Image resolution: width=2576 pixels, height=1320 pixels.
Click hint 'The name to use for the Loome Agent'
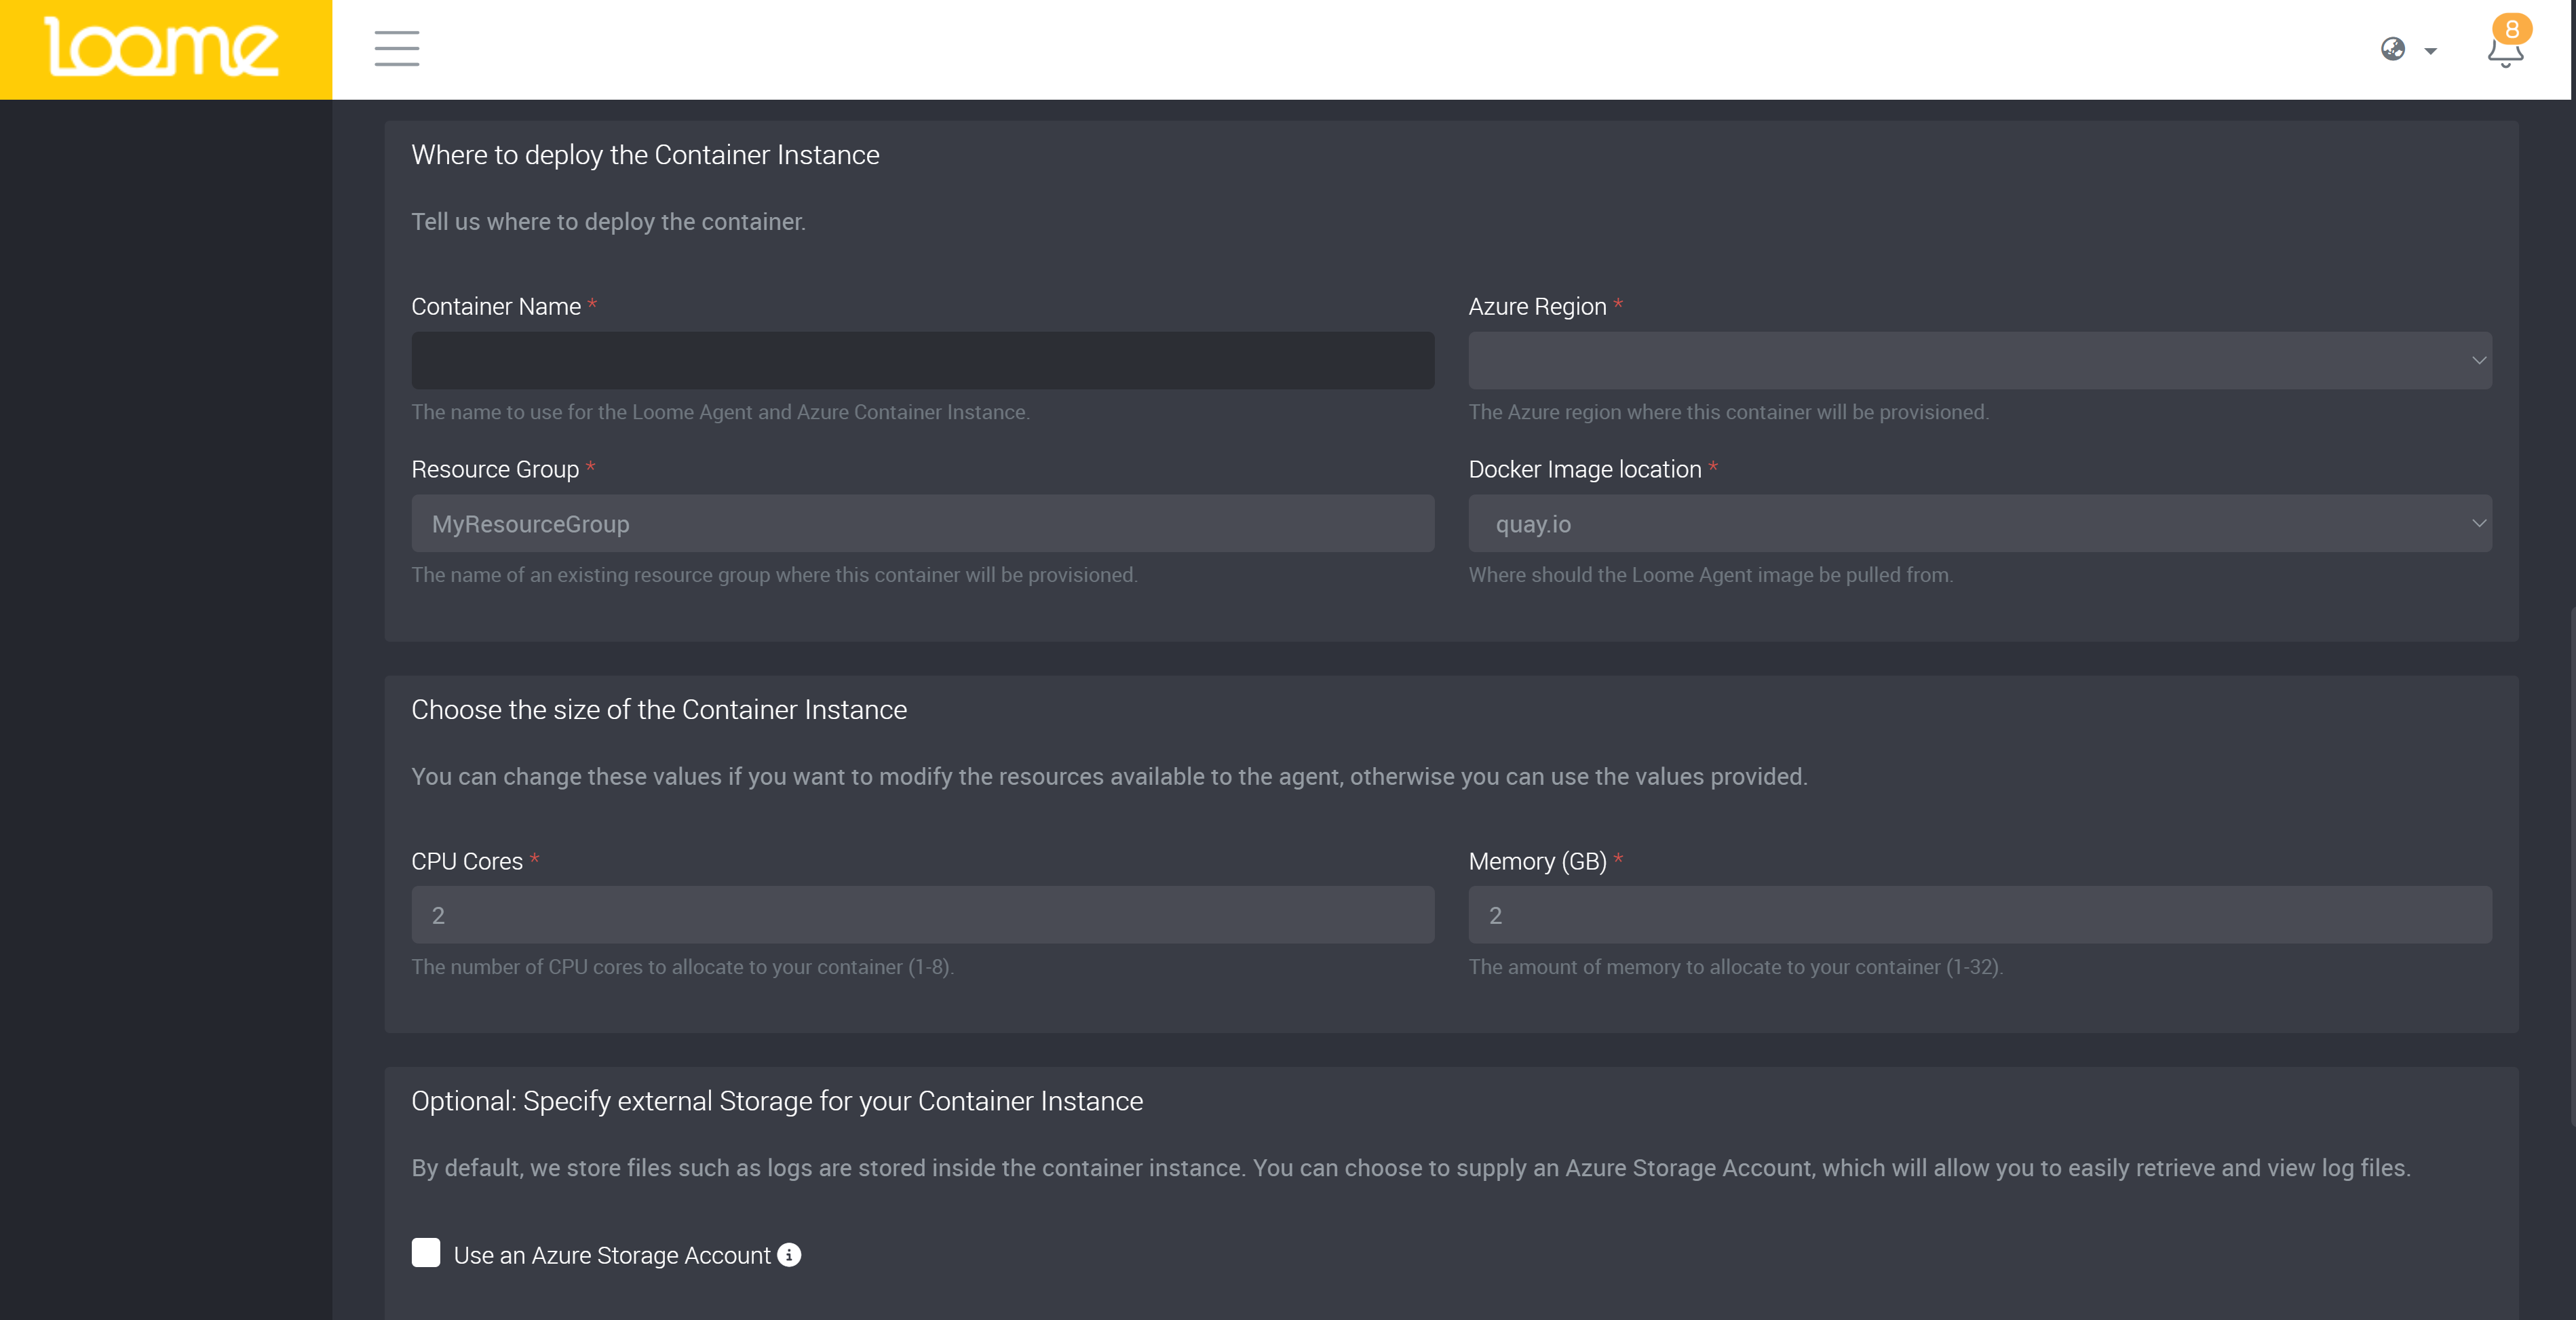tap(720, 412)
